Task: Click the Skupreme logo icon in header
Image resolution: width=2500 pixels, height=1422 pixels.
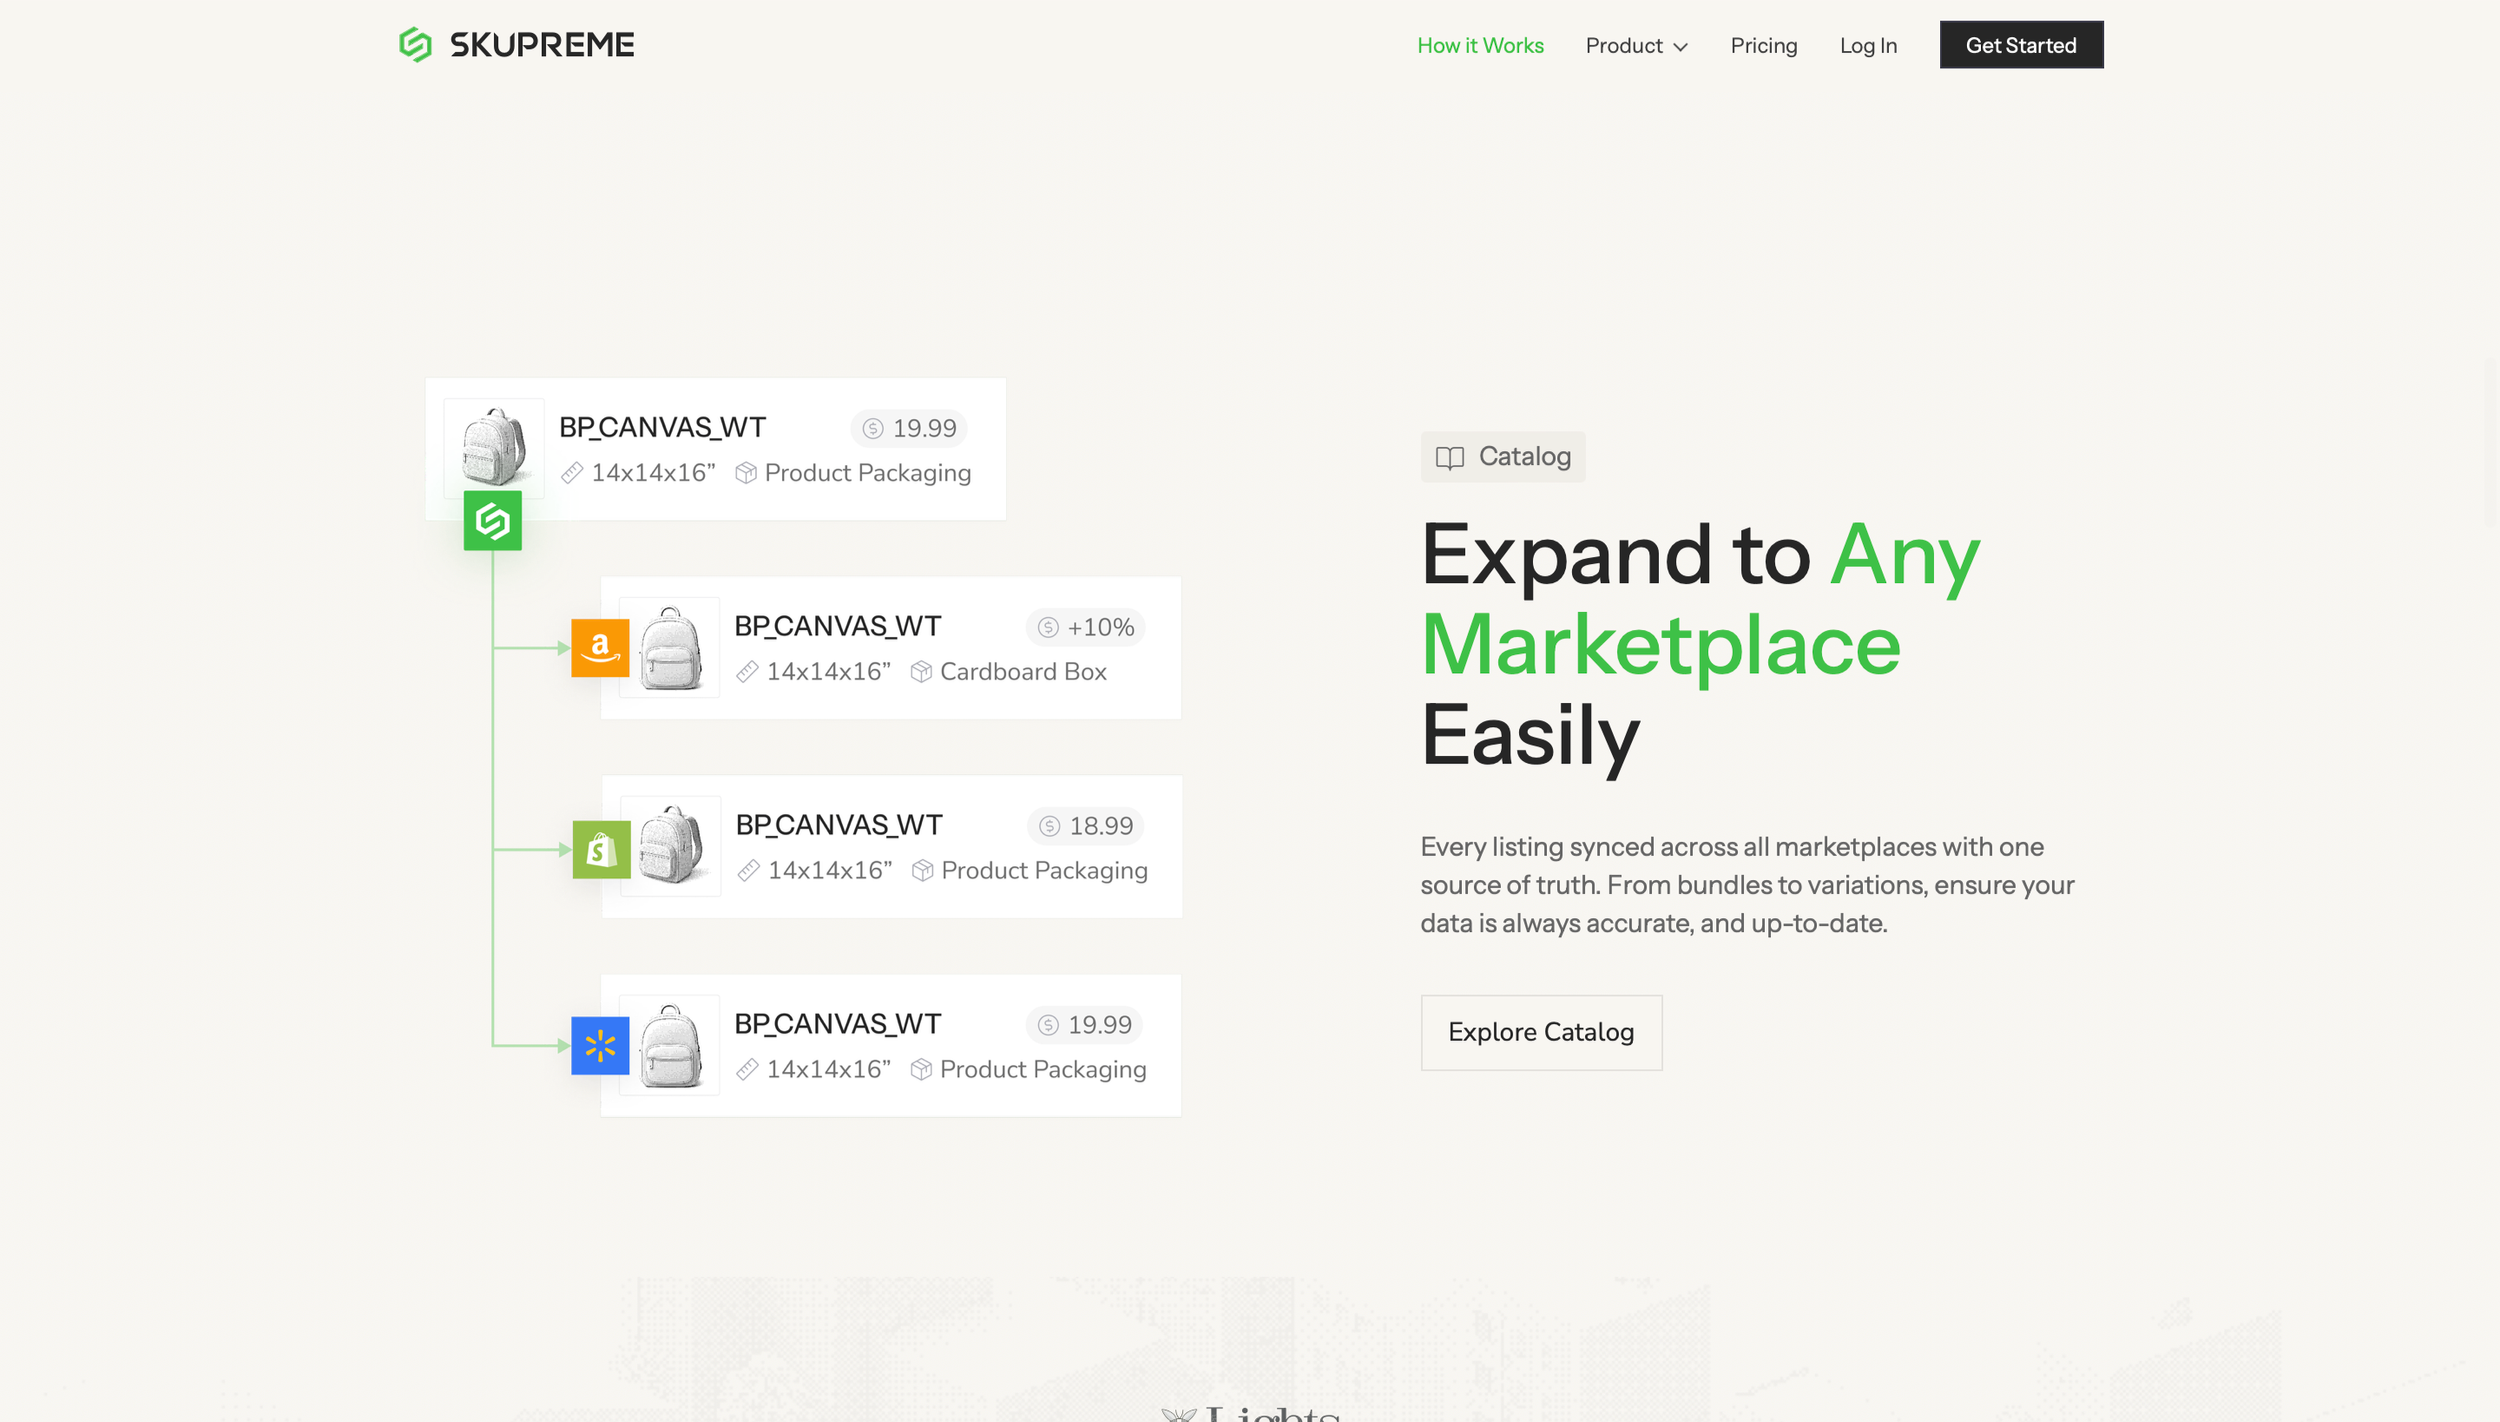Action: coord(415,45)
